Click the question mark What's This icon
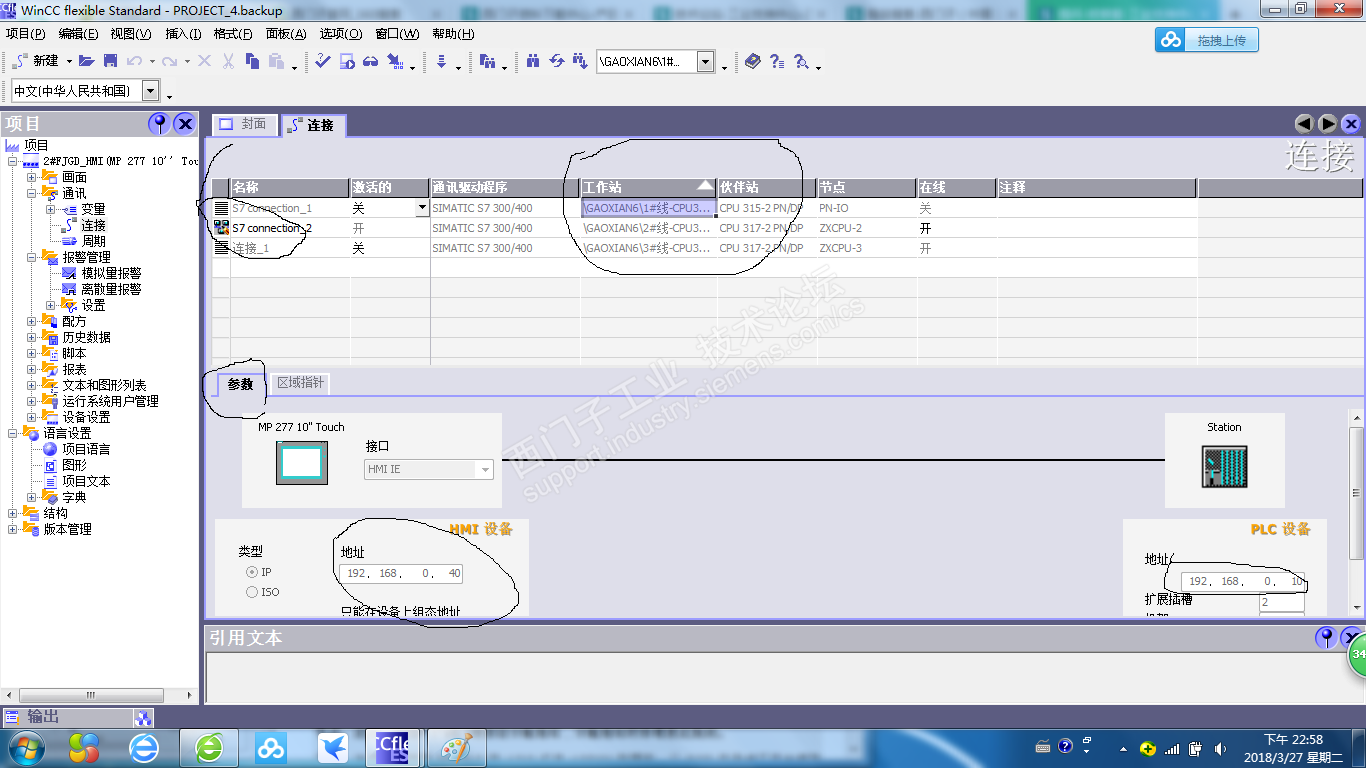This screenshot has height=768, width=1366. click(x=777, y=61)
